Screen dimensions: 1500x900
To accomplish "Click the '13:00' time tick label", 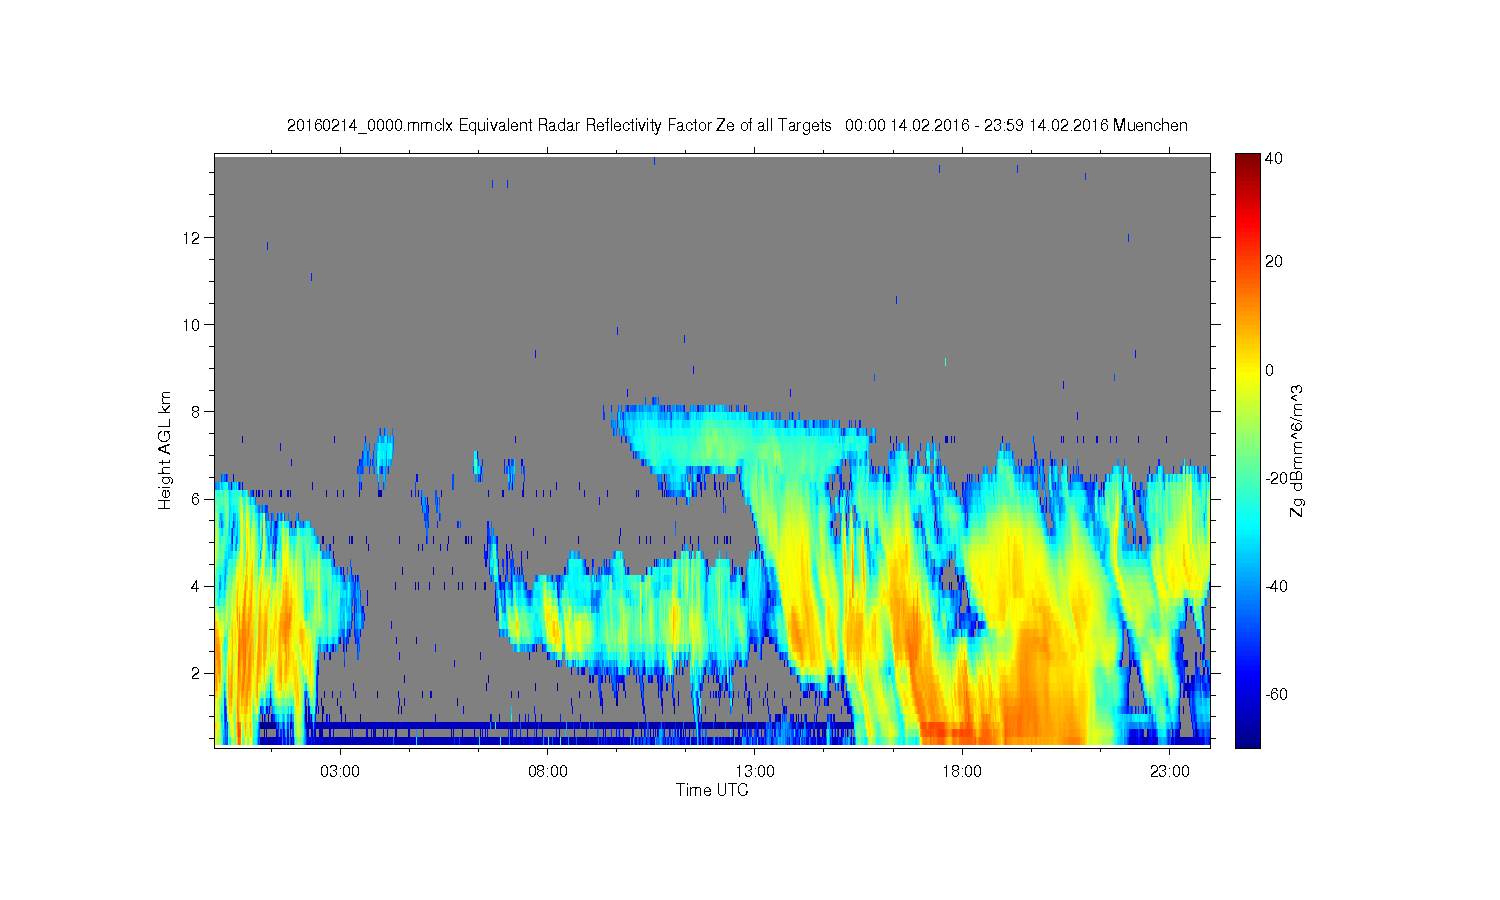I will (755, 772).
